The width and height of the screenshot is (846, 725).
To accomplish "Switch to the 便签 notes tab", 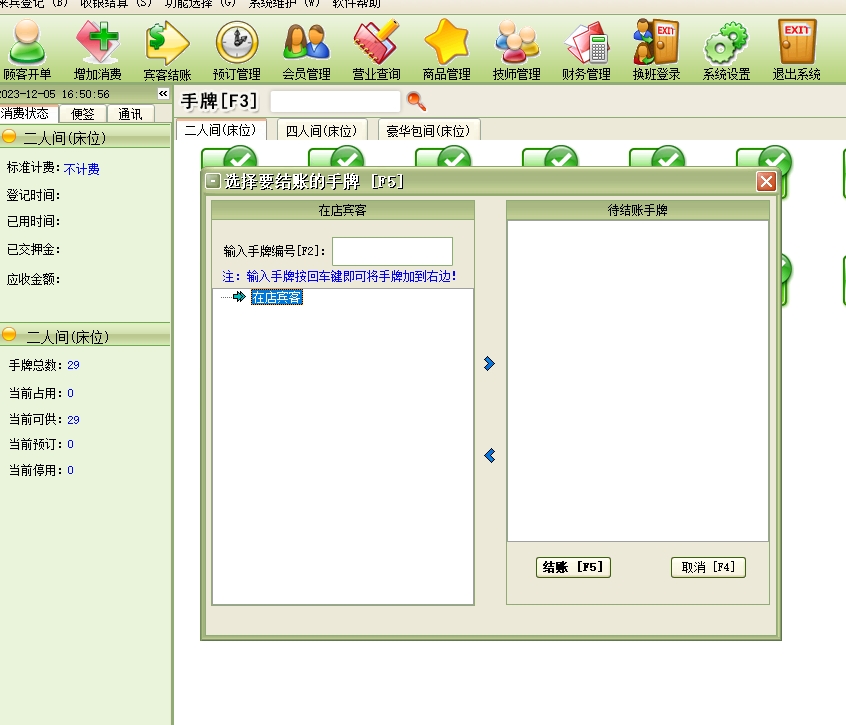I will click(82, 114).
